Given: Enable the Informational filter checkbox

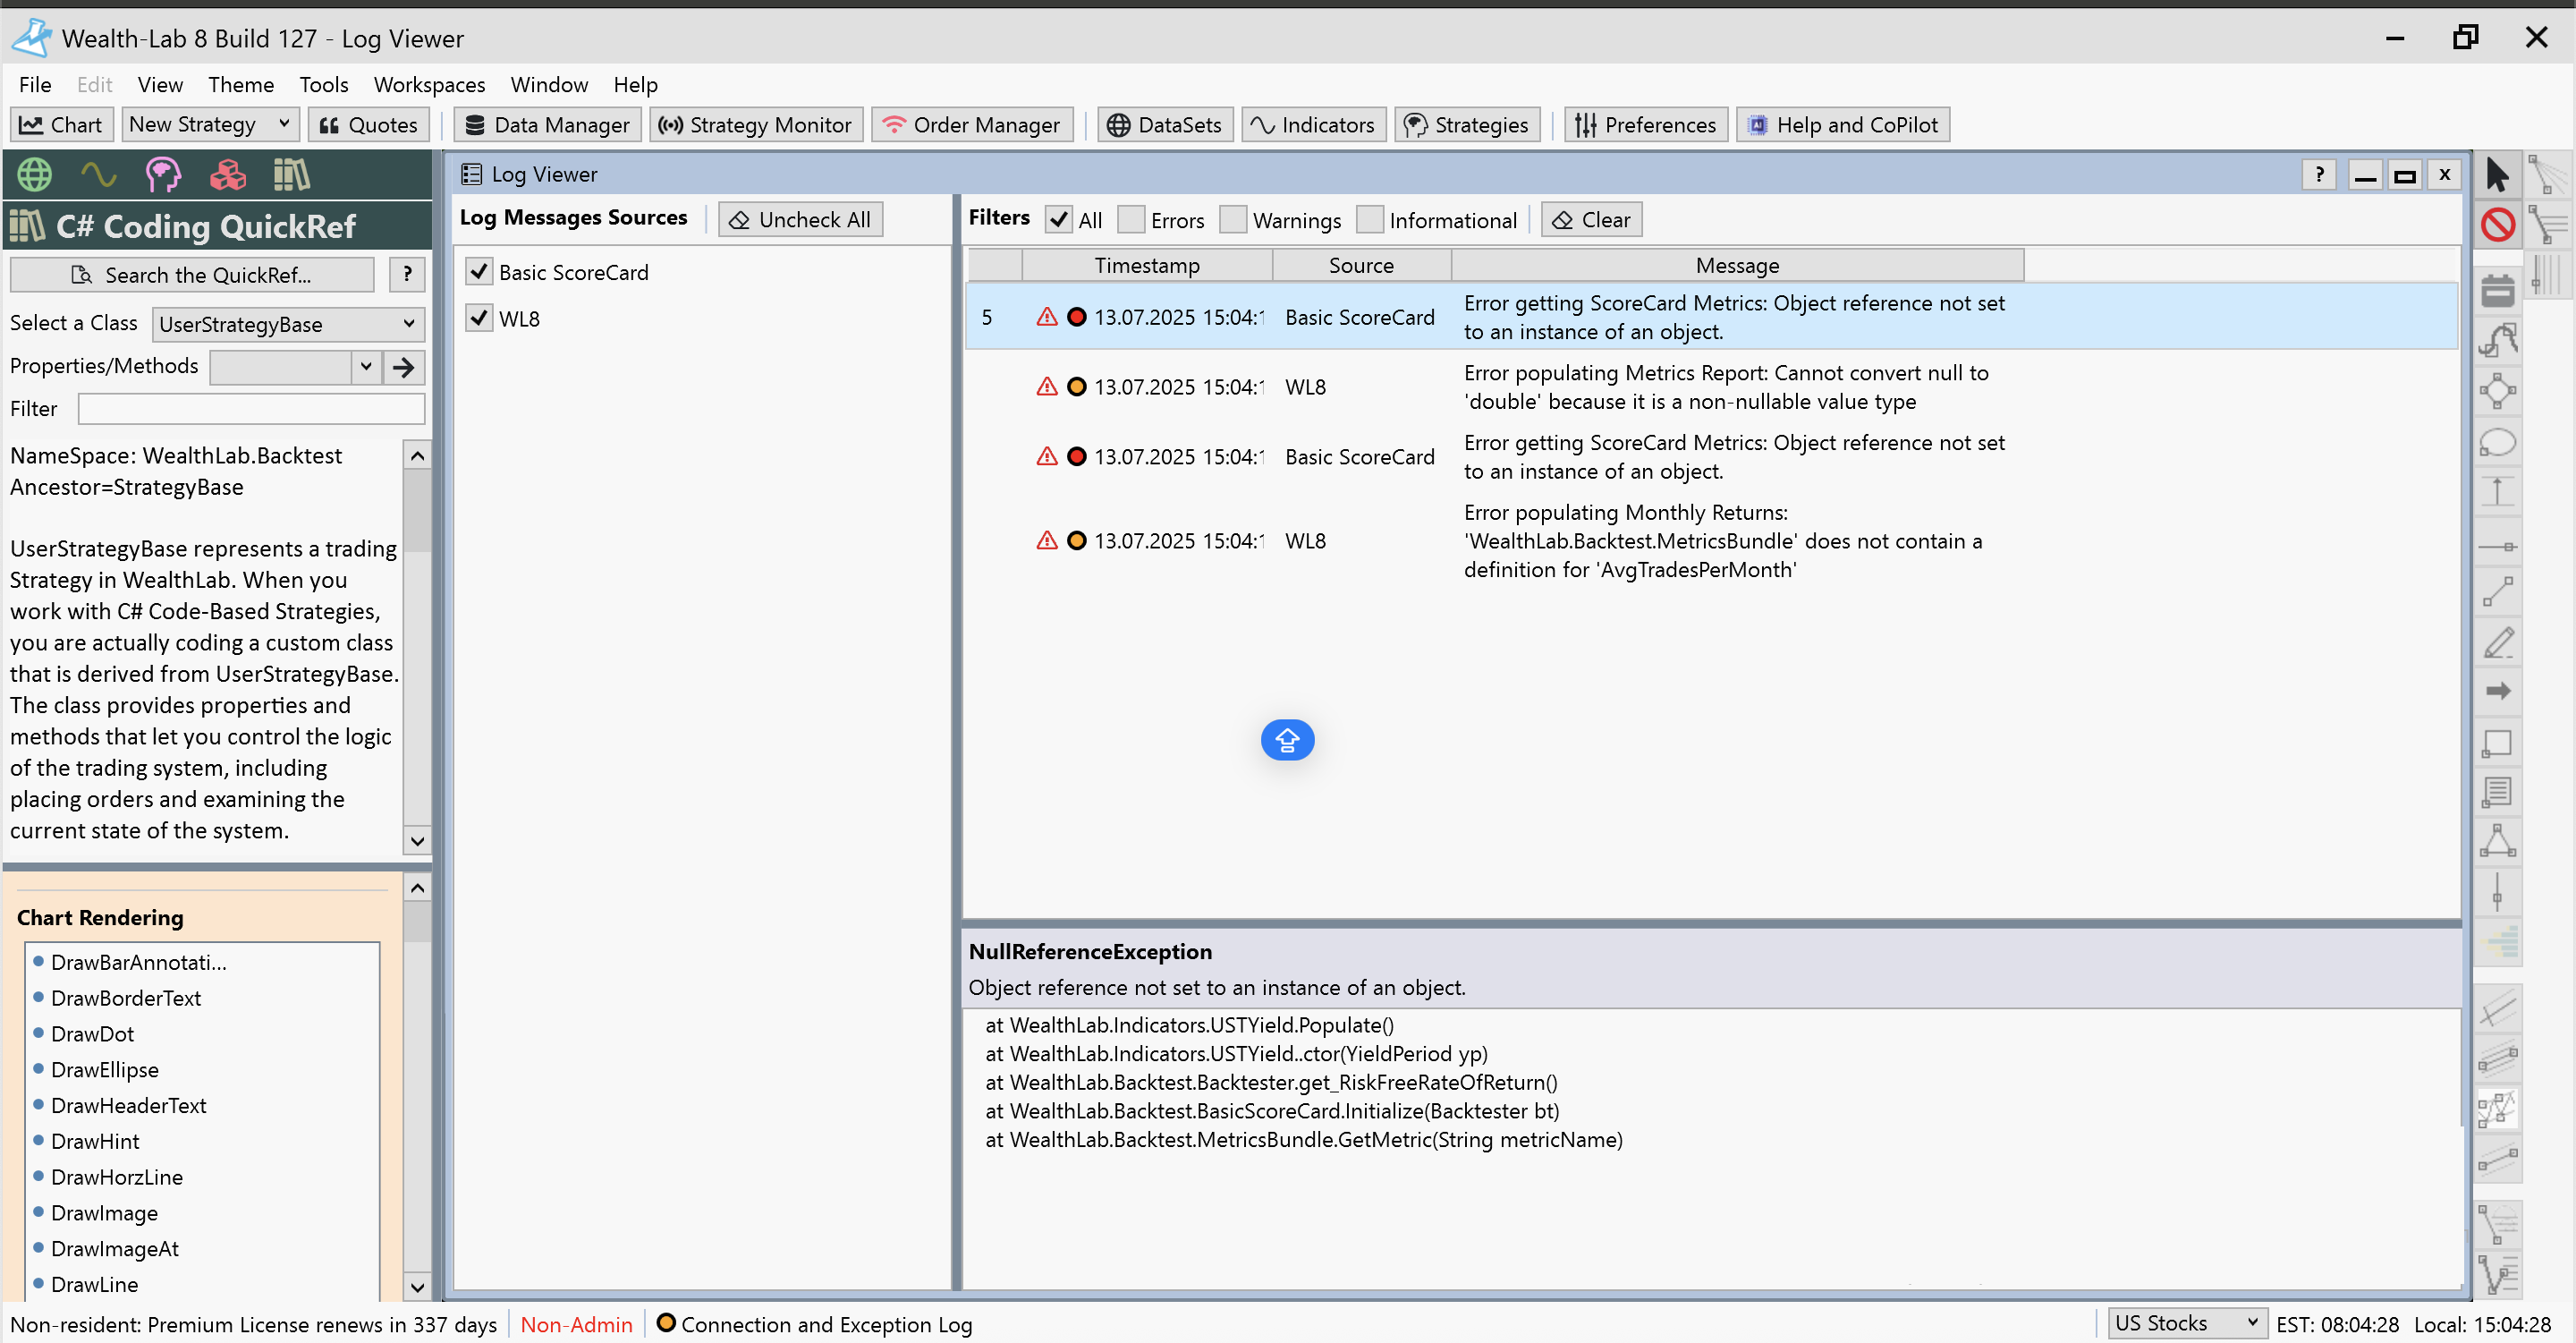Looking at the screenshot, I should [1369, 219].
